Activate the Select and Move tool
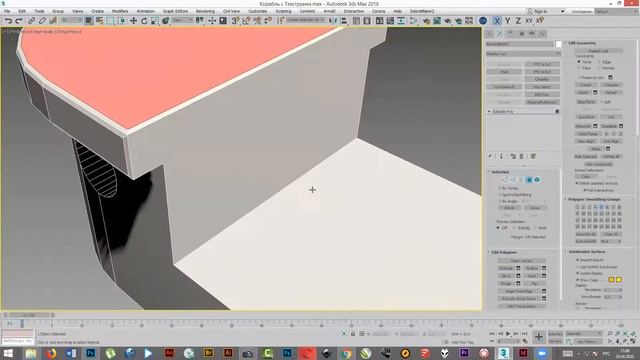Screen dimensions: 640x360 point(133,20)
